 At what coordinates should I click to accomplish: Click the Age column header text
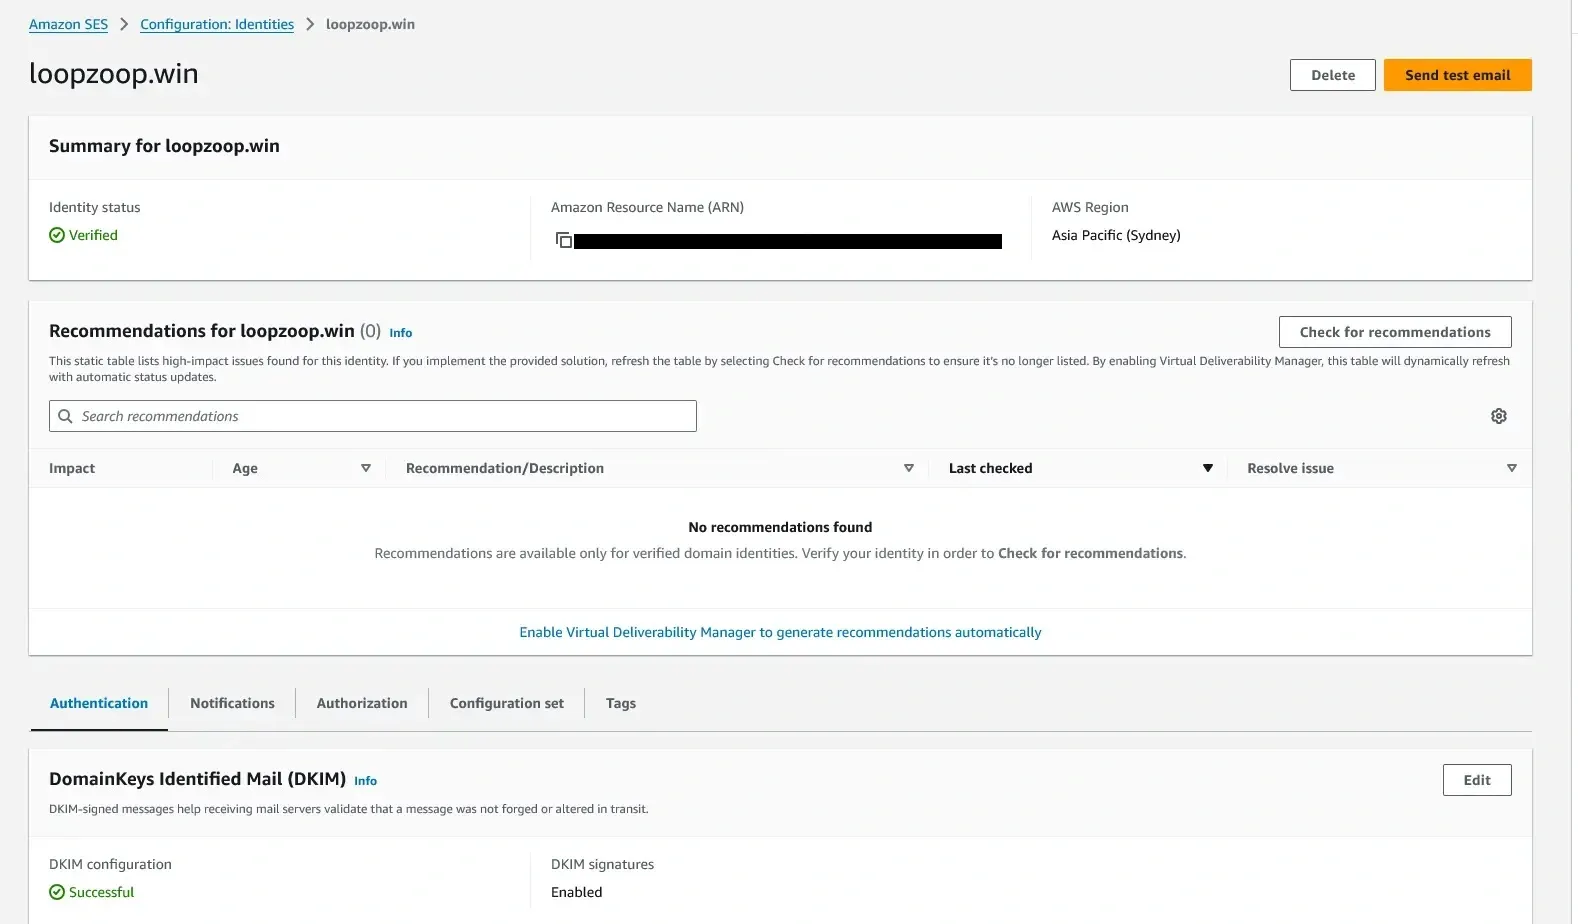pyautogui.click(x=245, y=468)
